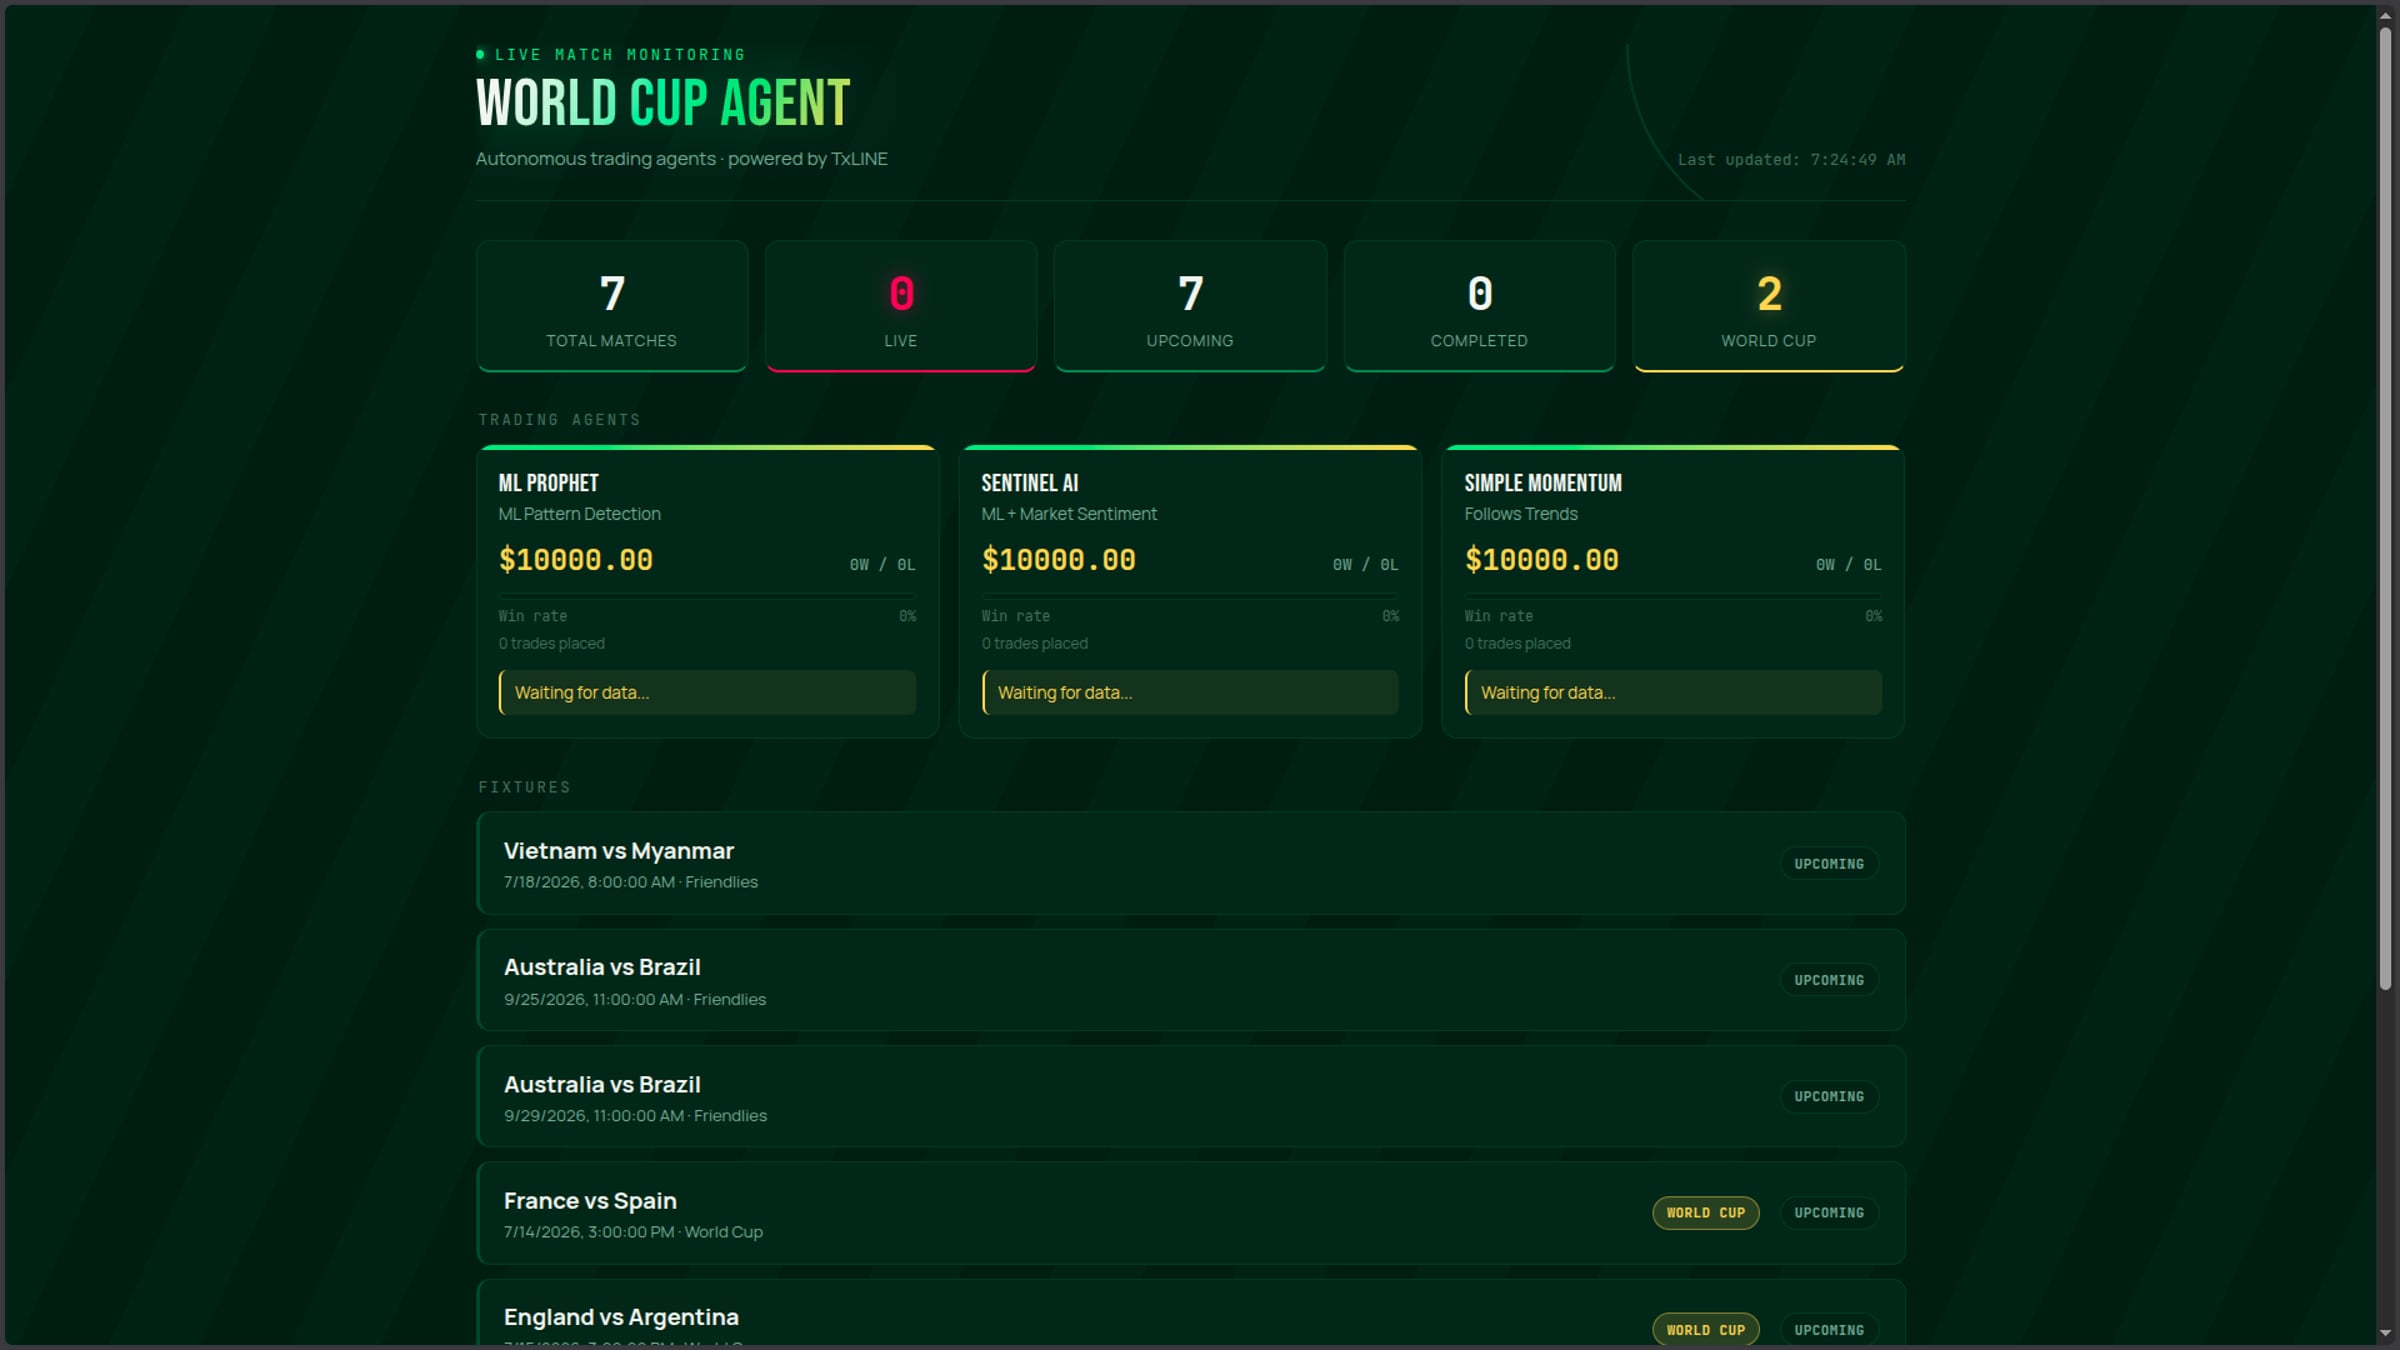
Task: Click the 'ML + Market Sentiment' subtitle
Action: [x=1069, y=514]
